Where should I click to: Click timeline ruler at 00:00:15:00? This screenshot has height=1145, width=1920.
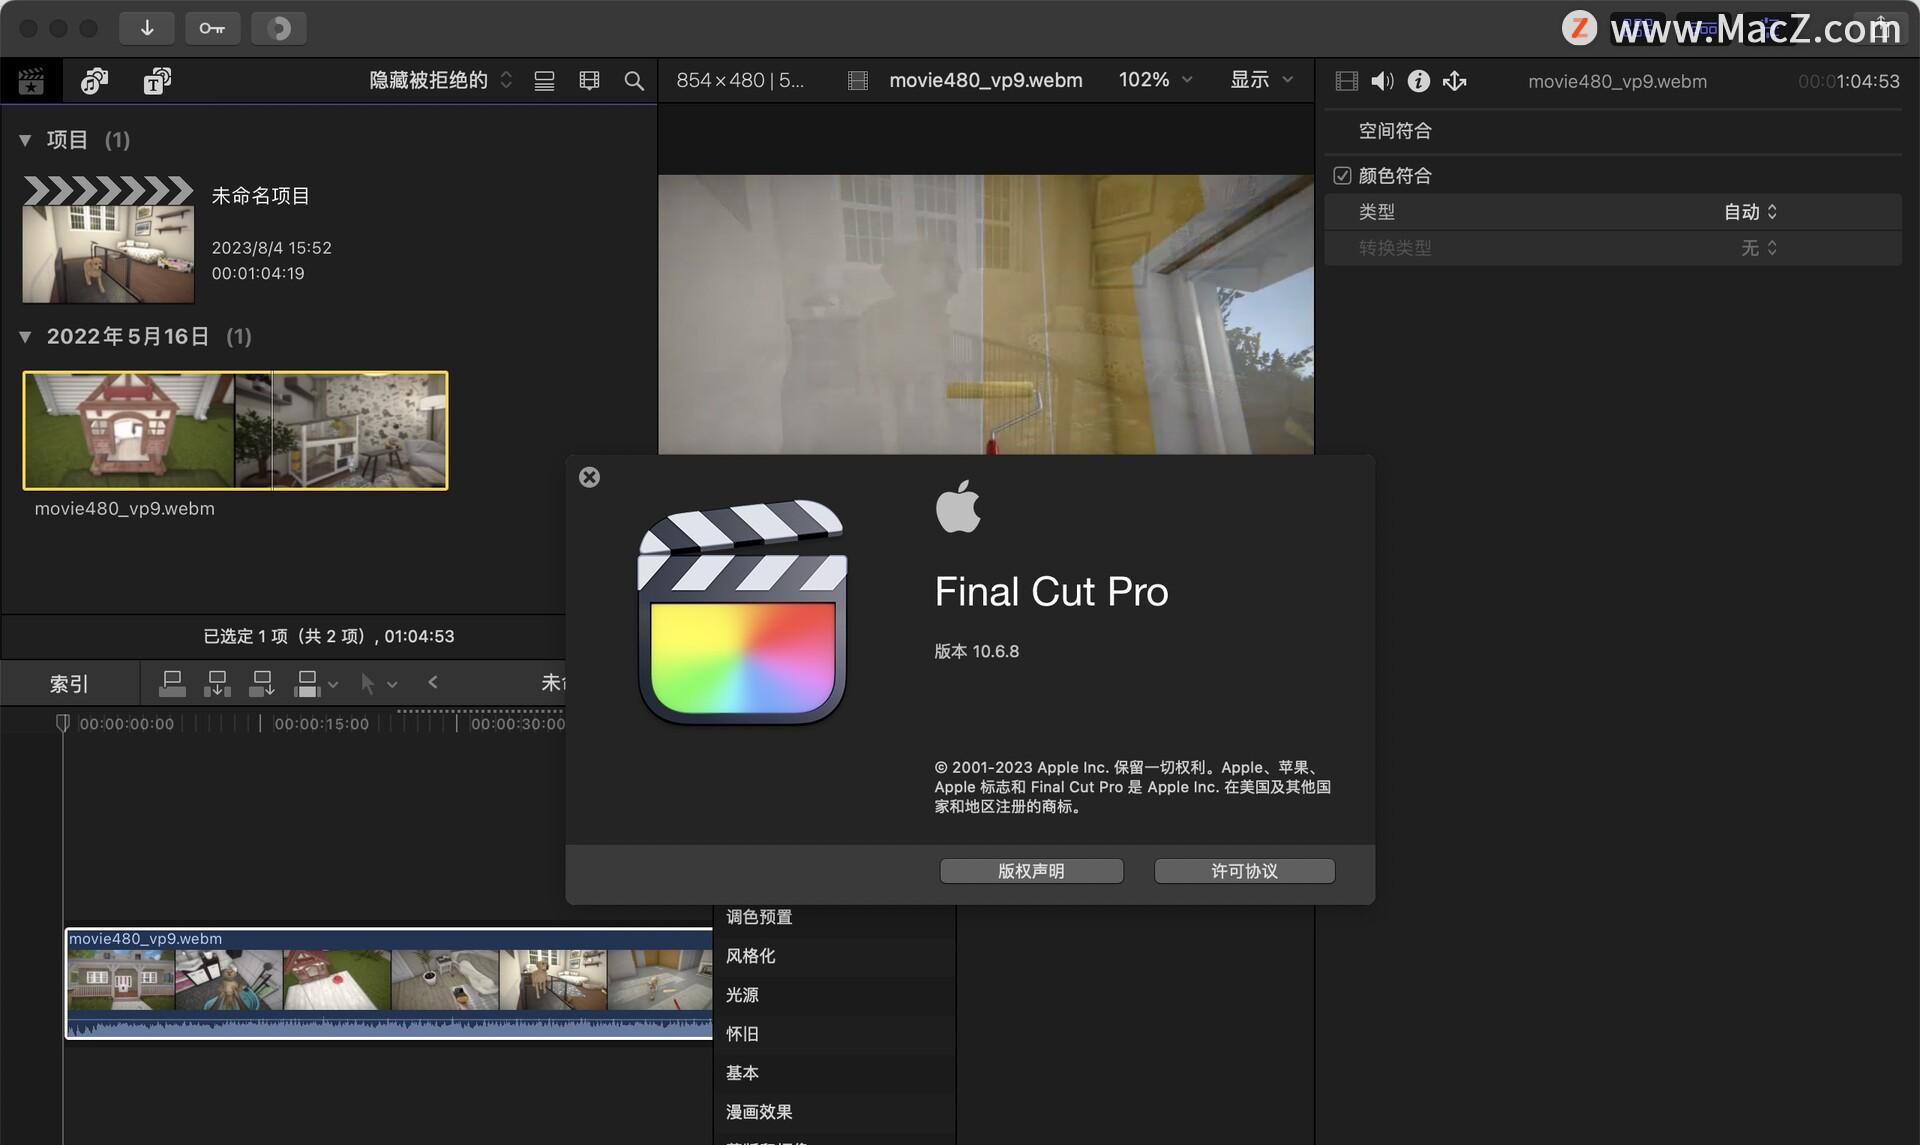321,724
